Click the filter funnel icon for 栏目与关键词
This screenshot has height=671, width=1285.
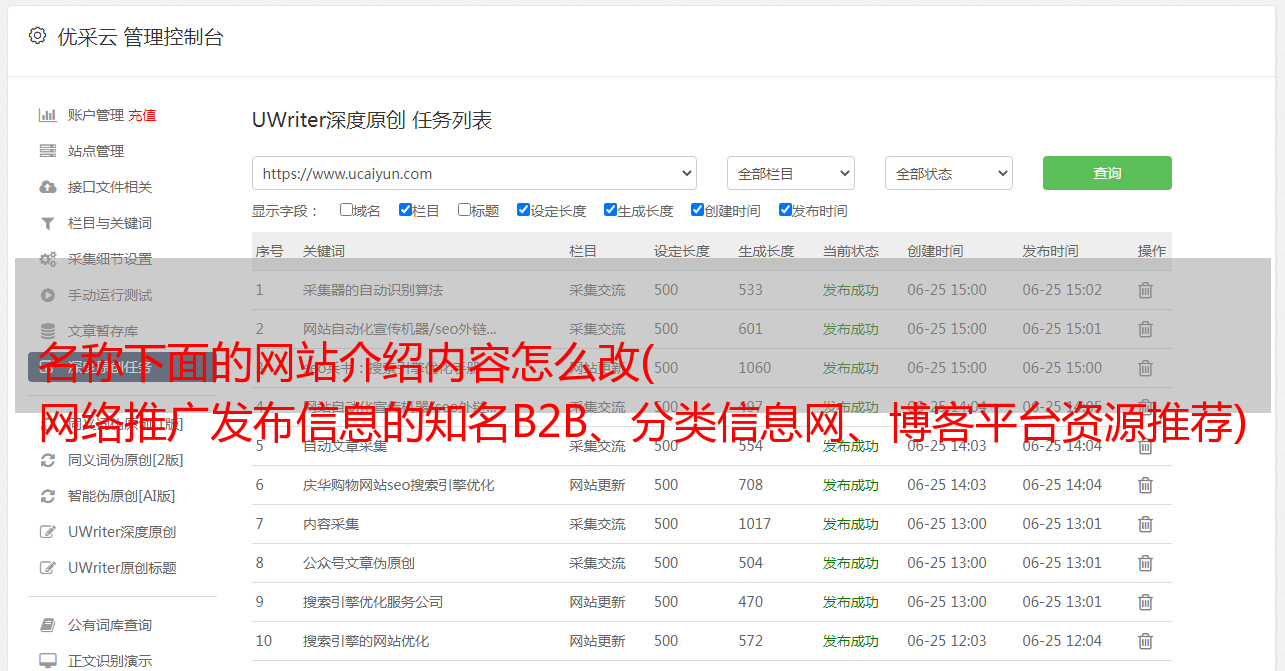[x=47, y=223]
